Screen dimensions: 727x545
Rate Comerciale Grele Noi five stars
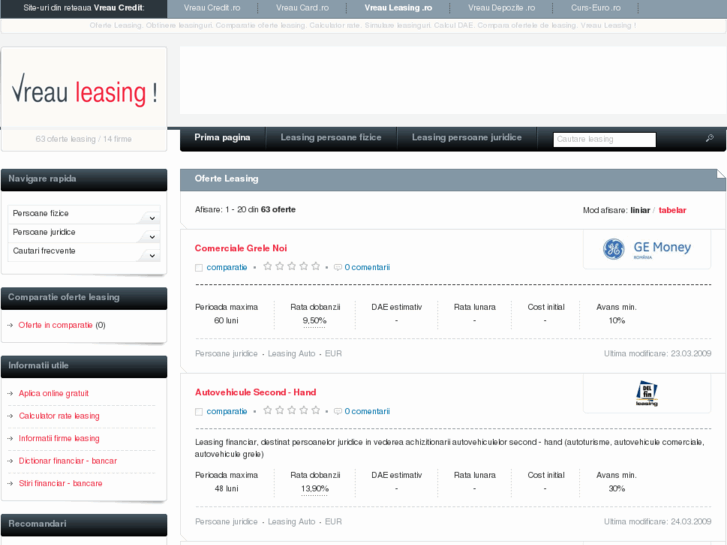click(316, 267)
